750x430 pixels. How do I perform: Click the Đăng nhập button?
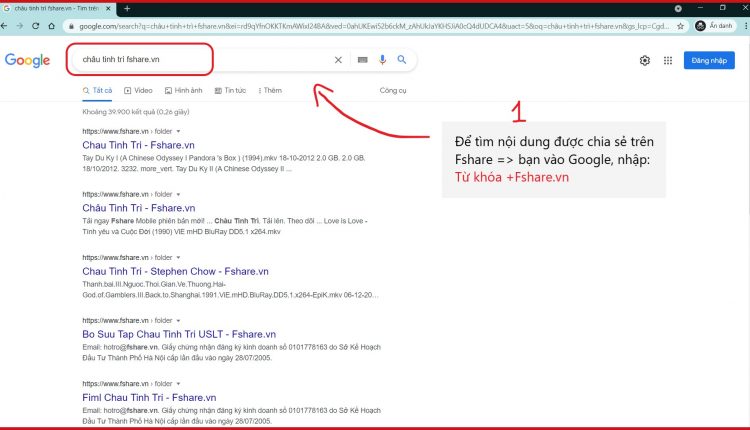point(709,60)
